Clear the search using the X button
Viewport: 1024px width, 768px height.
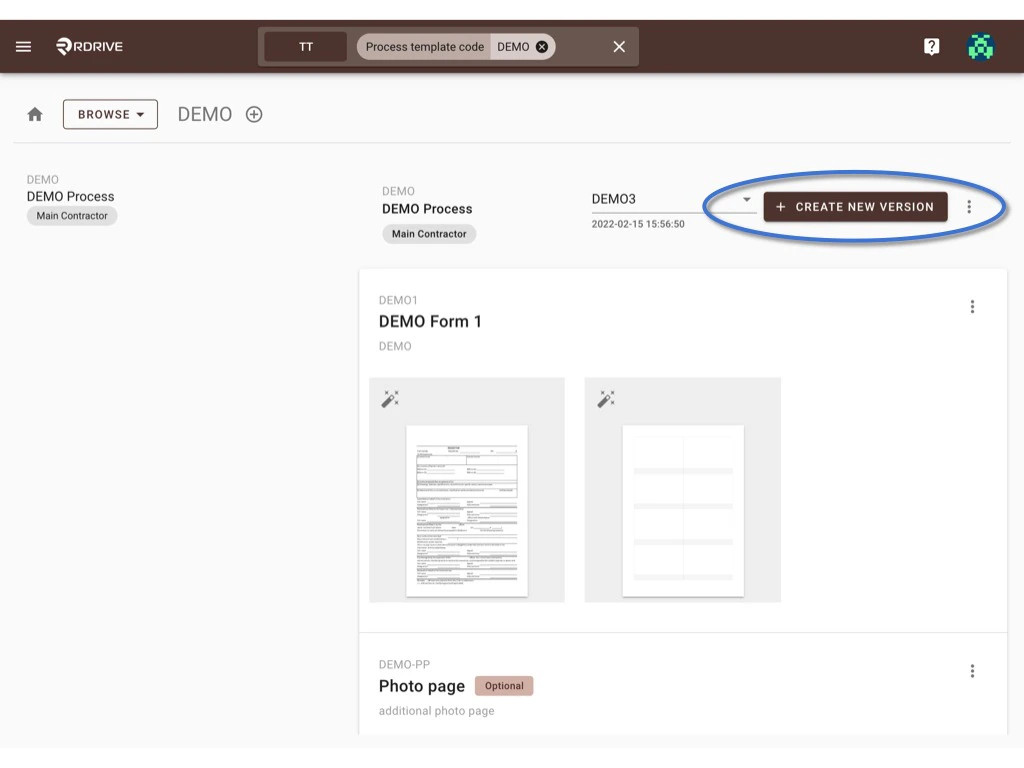point(618,46)
